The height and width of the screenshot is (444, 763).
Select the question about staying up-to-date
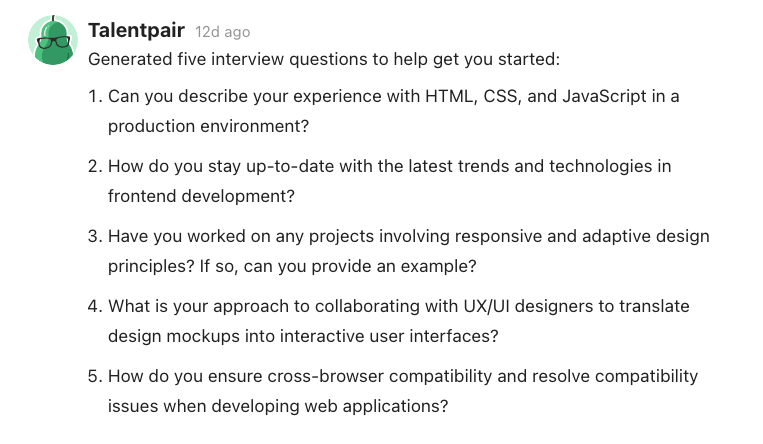pos(389,167)
